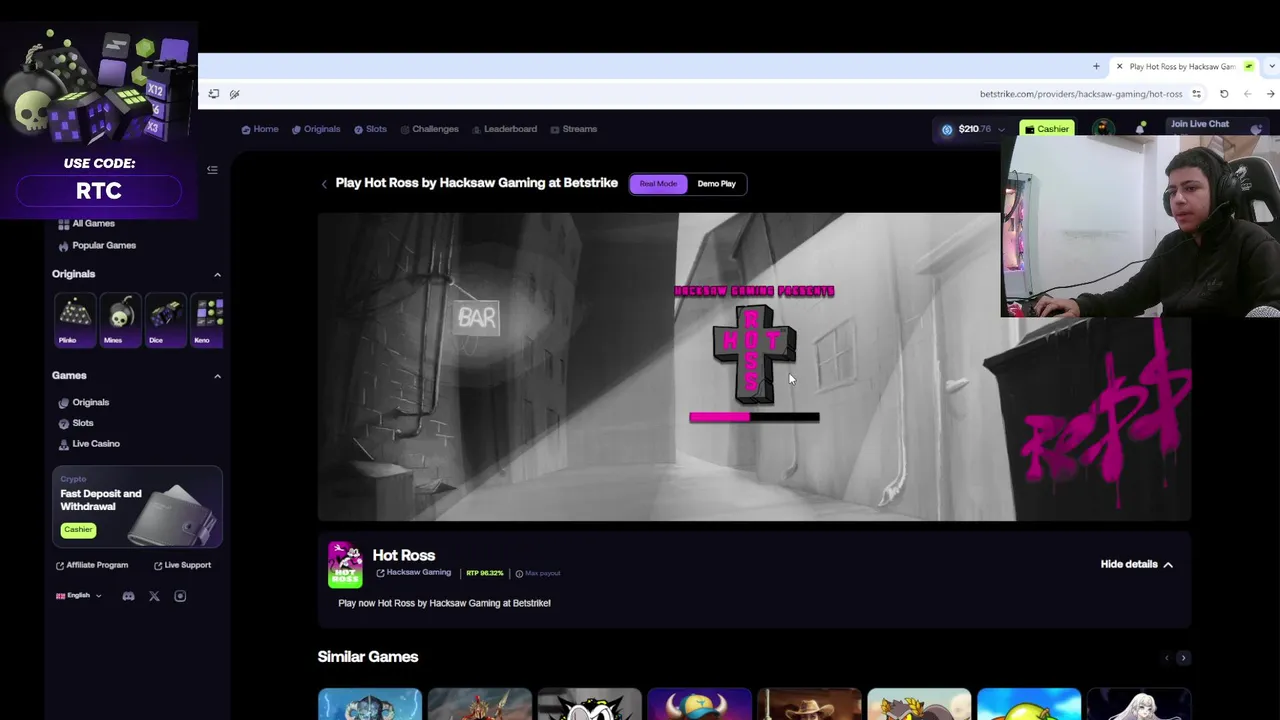
Task: Open the Instagram icon link
Action: tap(180, 596)
